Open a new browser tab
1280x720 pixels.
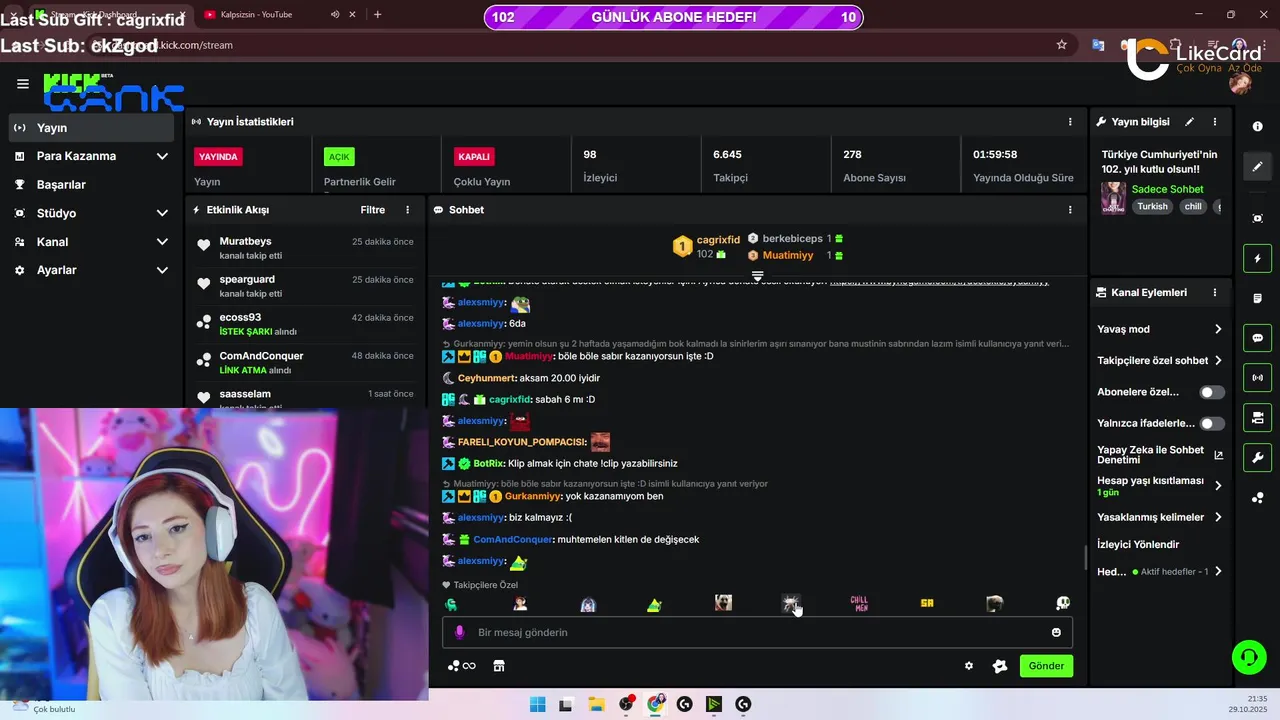pyautogui.click(x=377, y=15)
